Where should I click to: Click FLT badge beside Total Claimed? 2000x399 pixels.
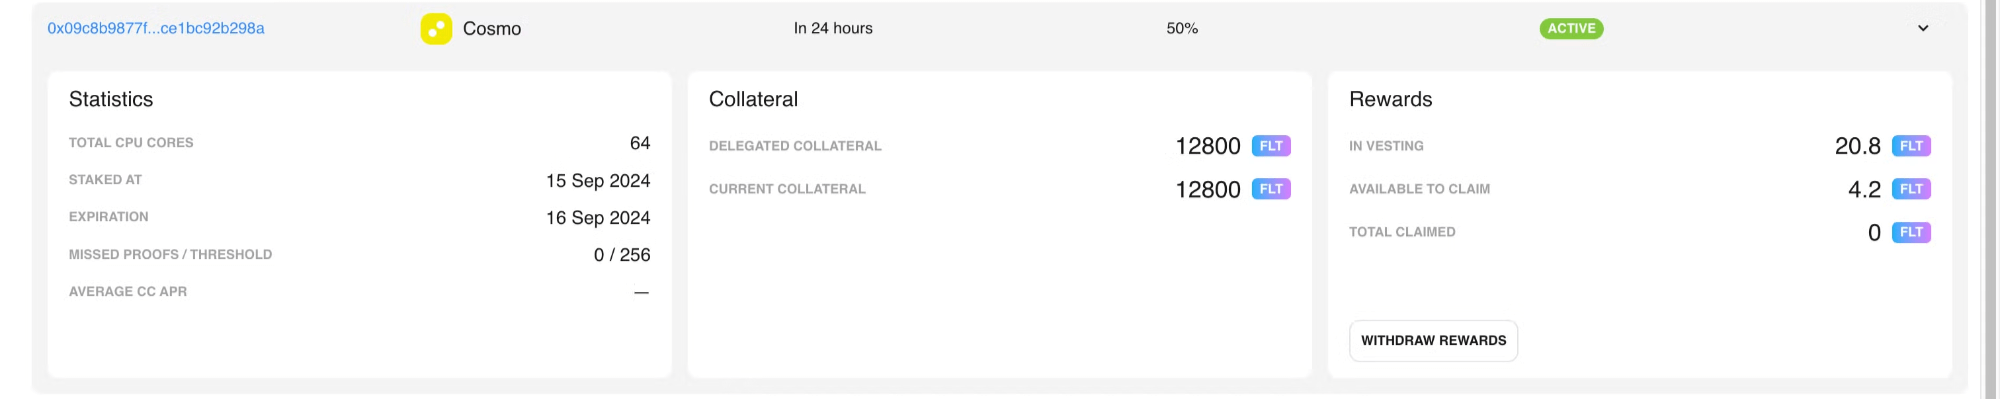[1911, 232]
